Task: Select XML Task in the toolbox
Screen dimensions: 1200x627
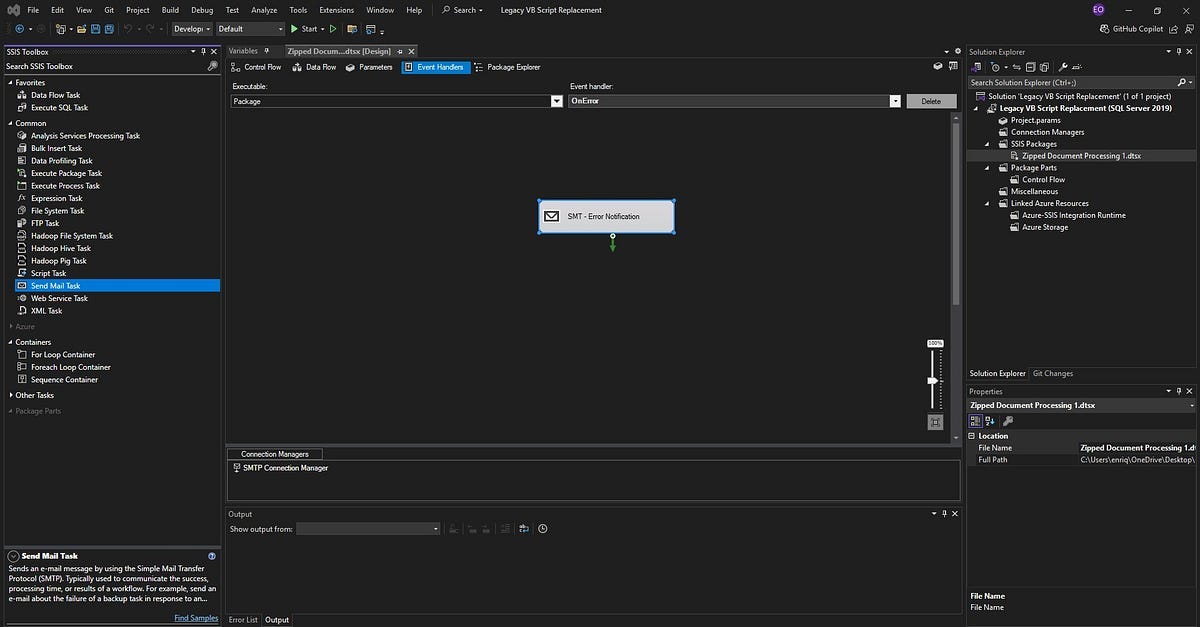Action: [x=46, y=311]
